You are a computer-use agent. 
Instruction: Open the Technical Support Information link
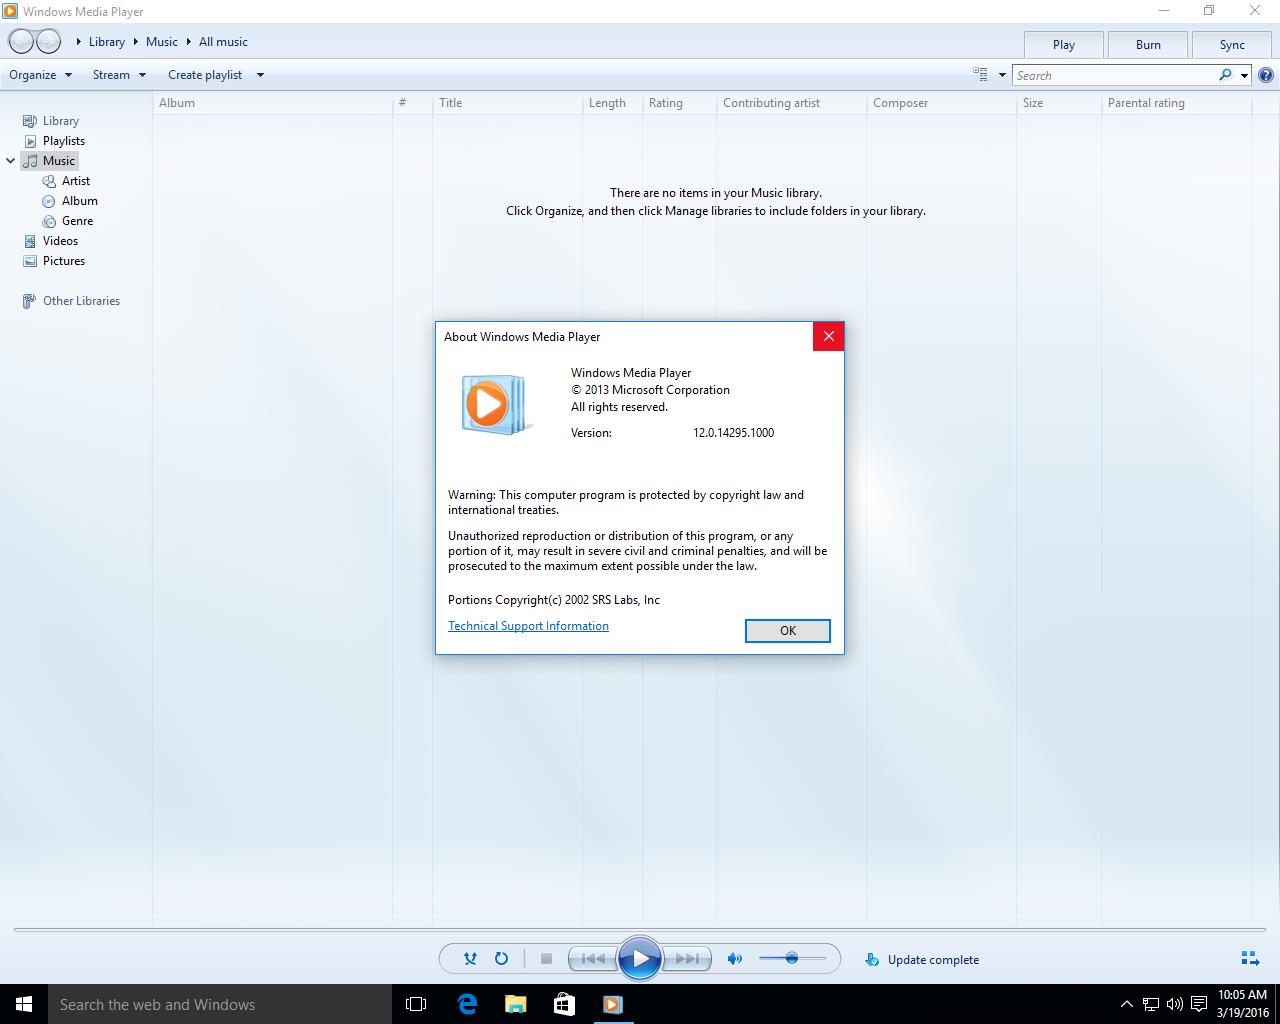click(x=528, y=625)
